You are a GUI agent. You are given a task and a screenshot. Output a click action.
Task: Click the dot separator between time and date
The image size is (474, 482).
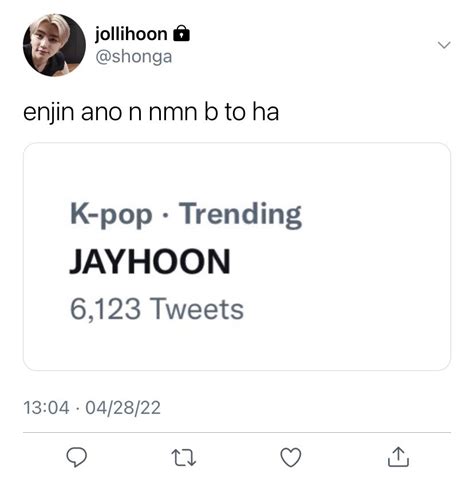(77, 408)
